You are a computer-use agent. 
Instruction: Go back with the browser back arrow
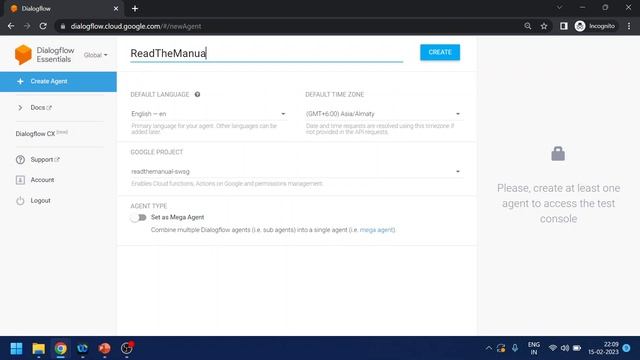click(x=11, y=26)
